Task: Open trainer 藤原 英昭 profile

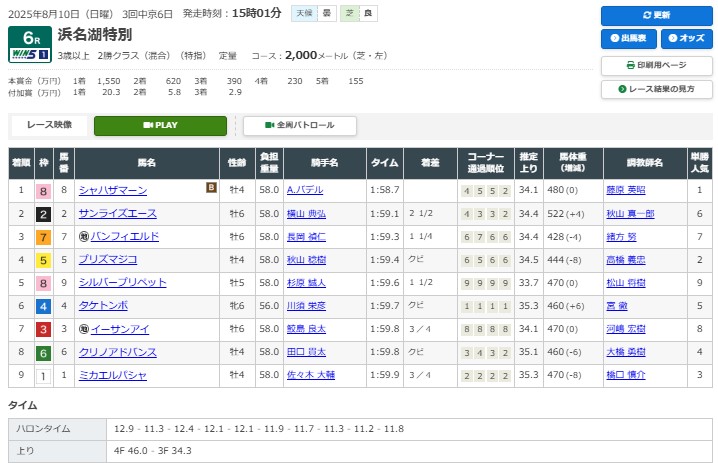Action: tap(626, 190)
